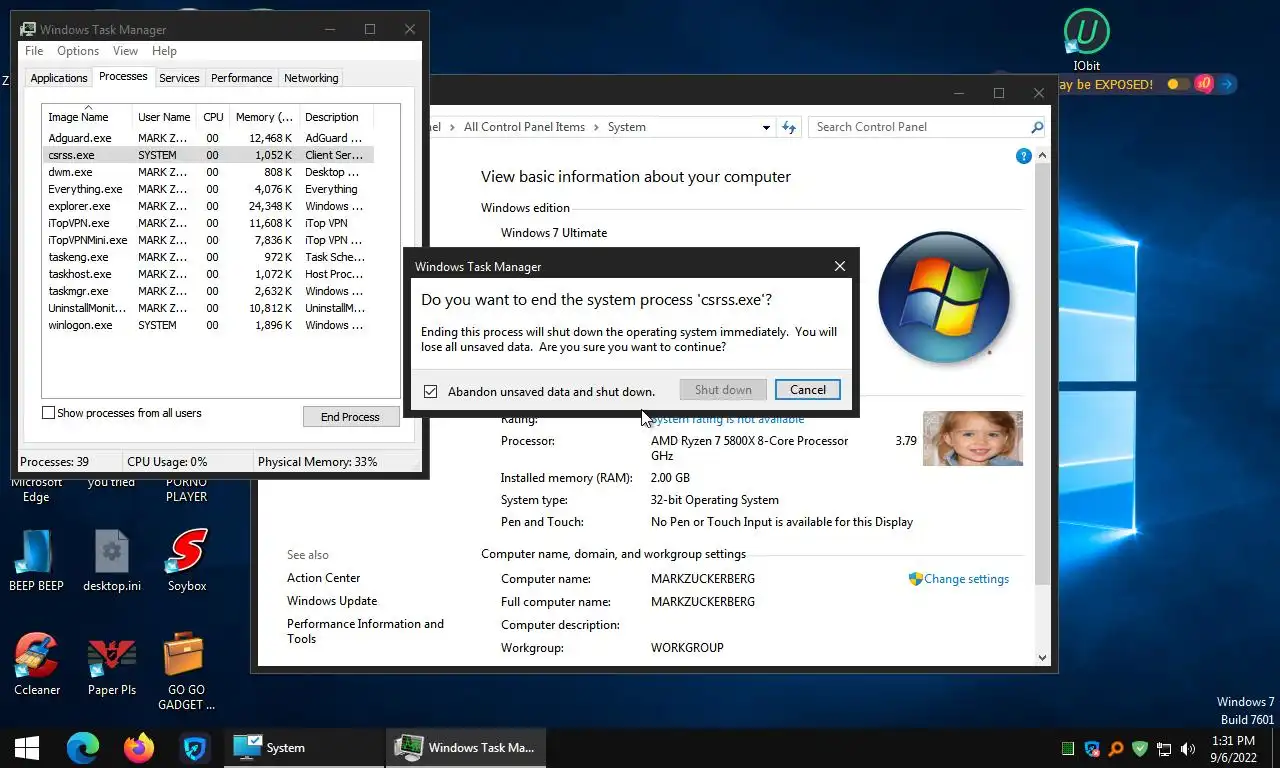Click the Windows Start button

[27, 748]
